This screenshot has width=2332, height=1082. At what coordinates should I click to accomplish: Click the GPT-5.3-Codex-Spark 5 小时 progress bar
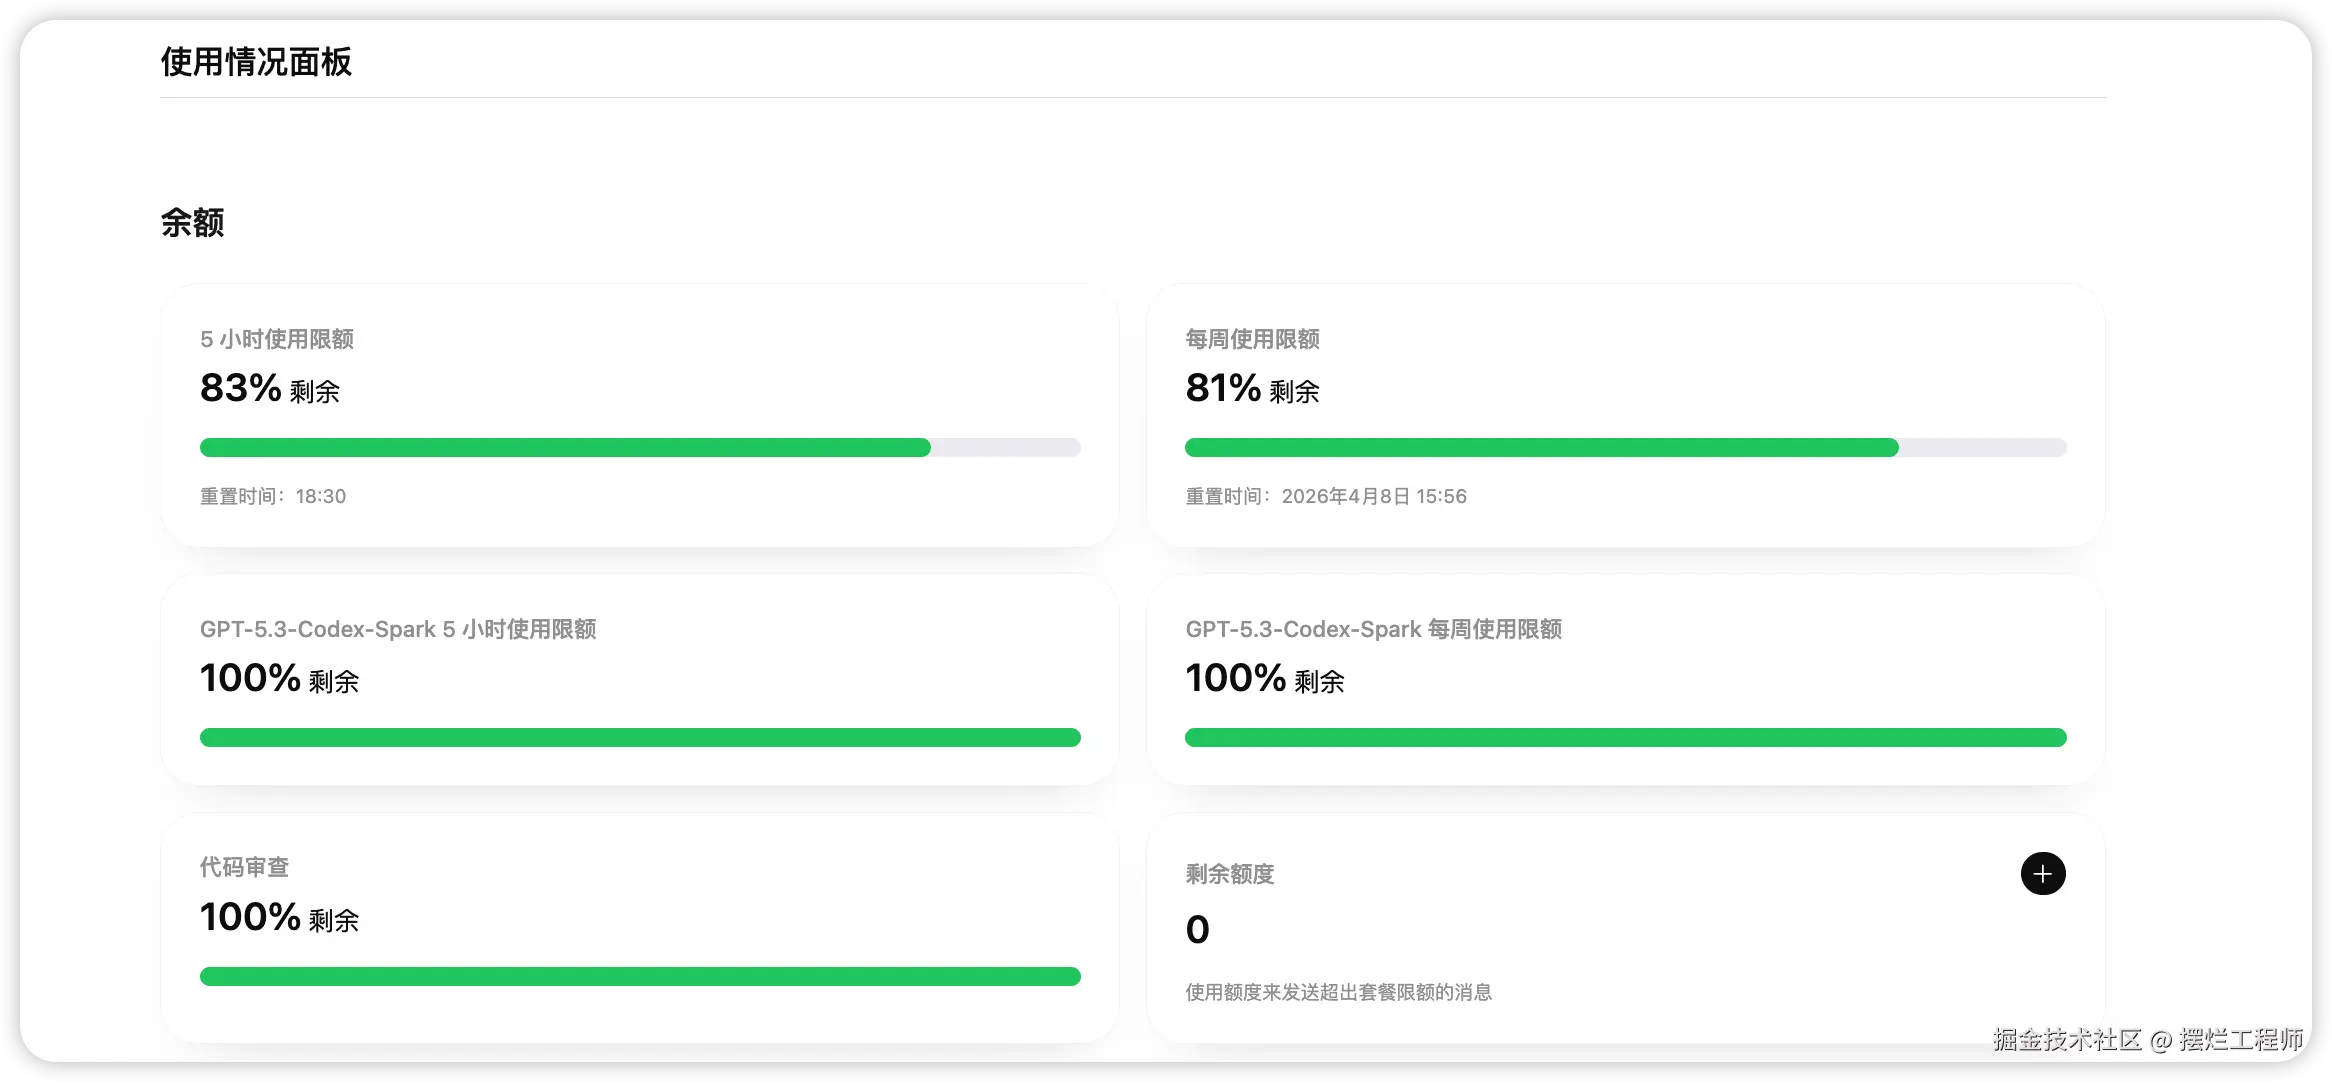click(x=640, y=738)
